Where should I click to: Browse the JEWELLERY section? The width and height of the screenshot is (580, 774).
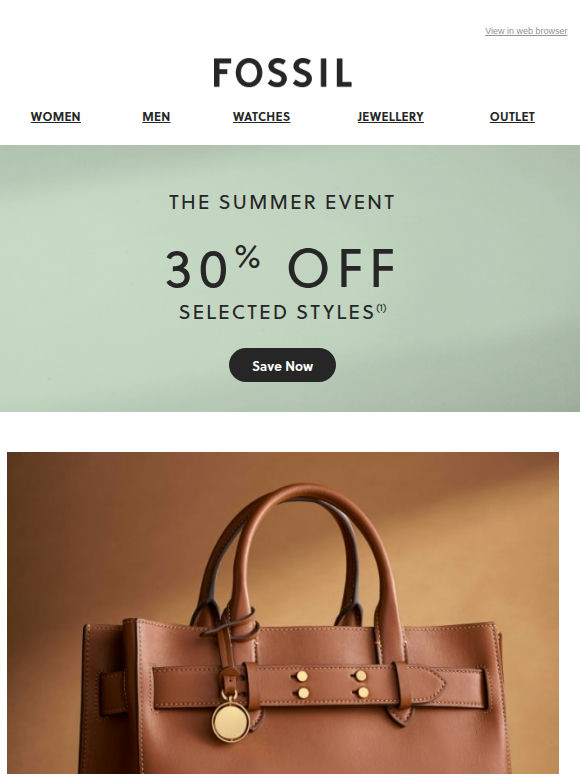pos(390,116)
